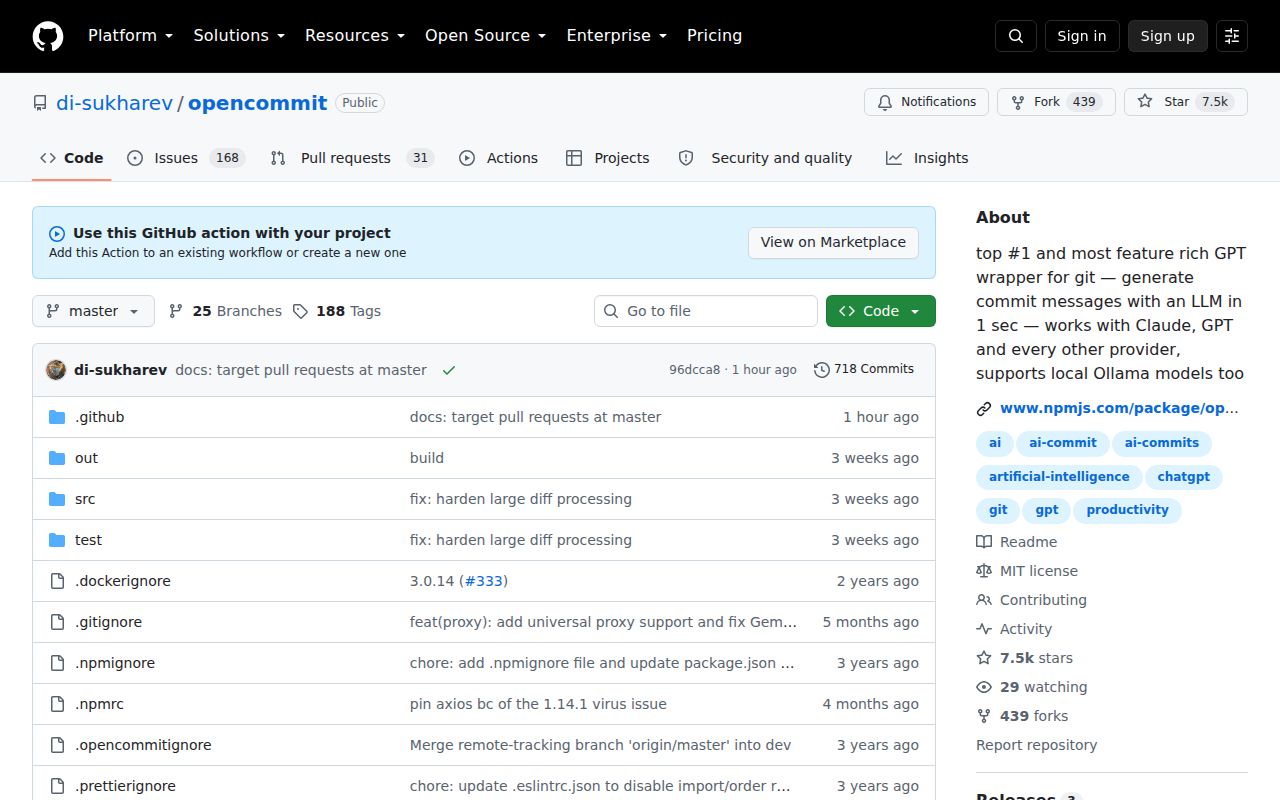Screen dimensions: 1280x800
Task: Open the .npmignore file
Action: coord(115,663)
